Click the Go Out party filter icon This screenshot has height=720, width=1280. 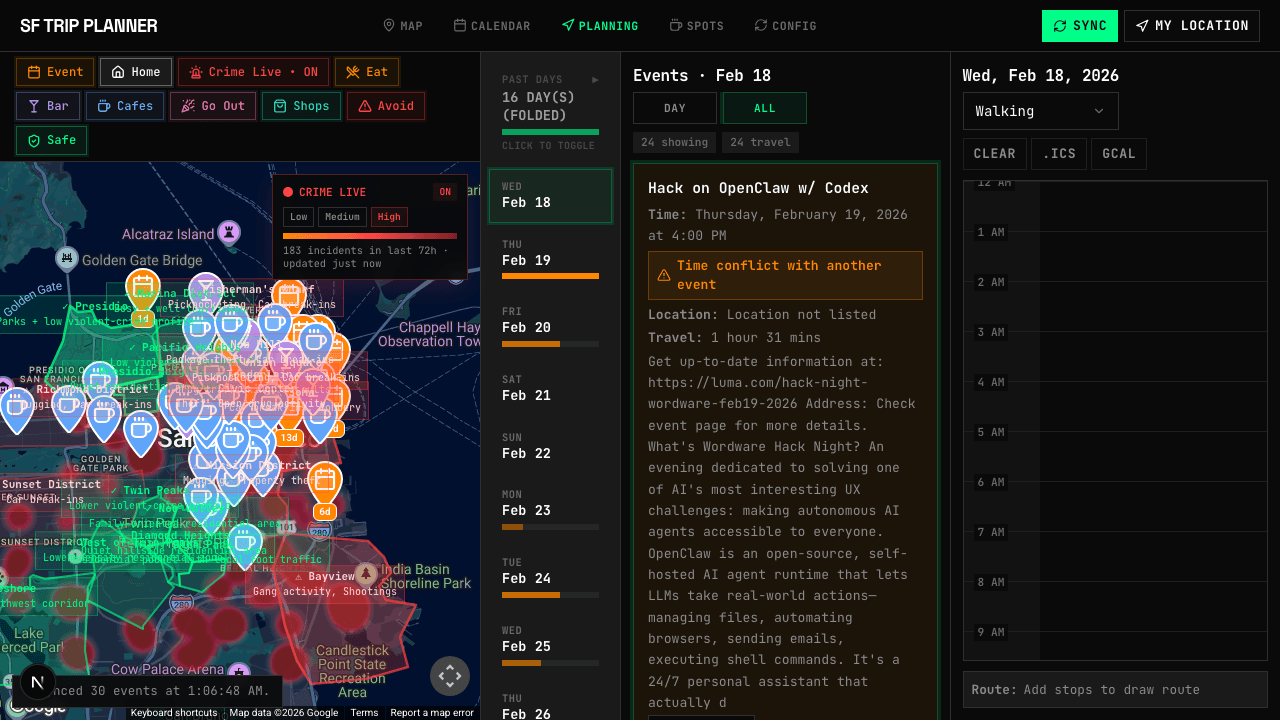190,106
